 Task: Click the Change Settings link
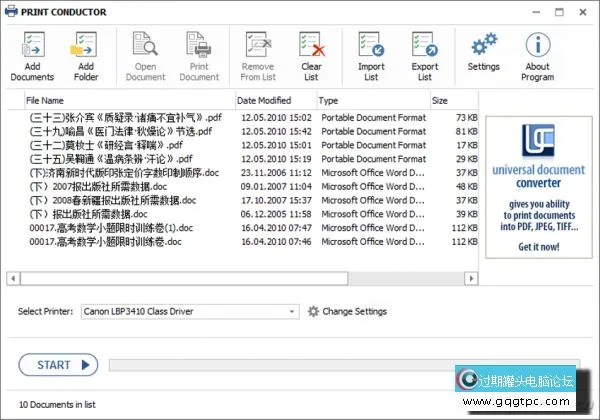[353, 311]
